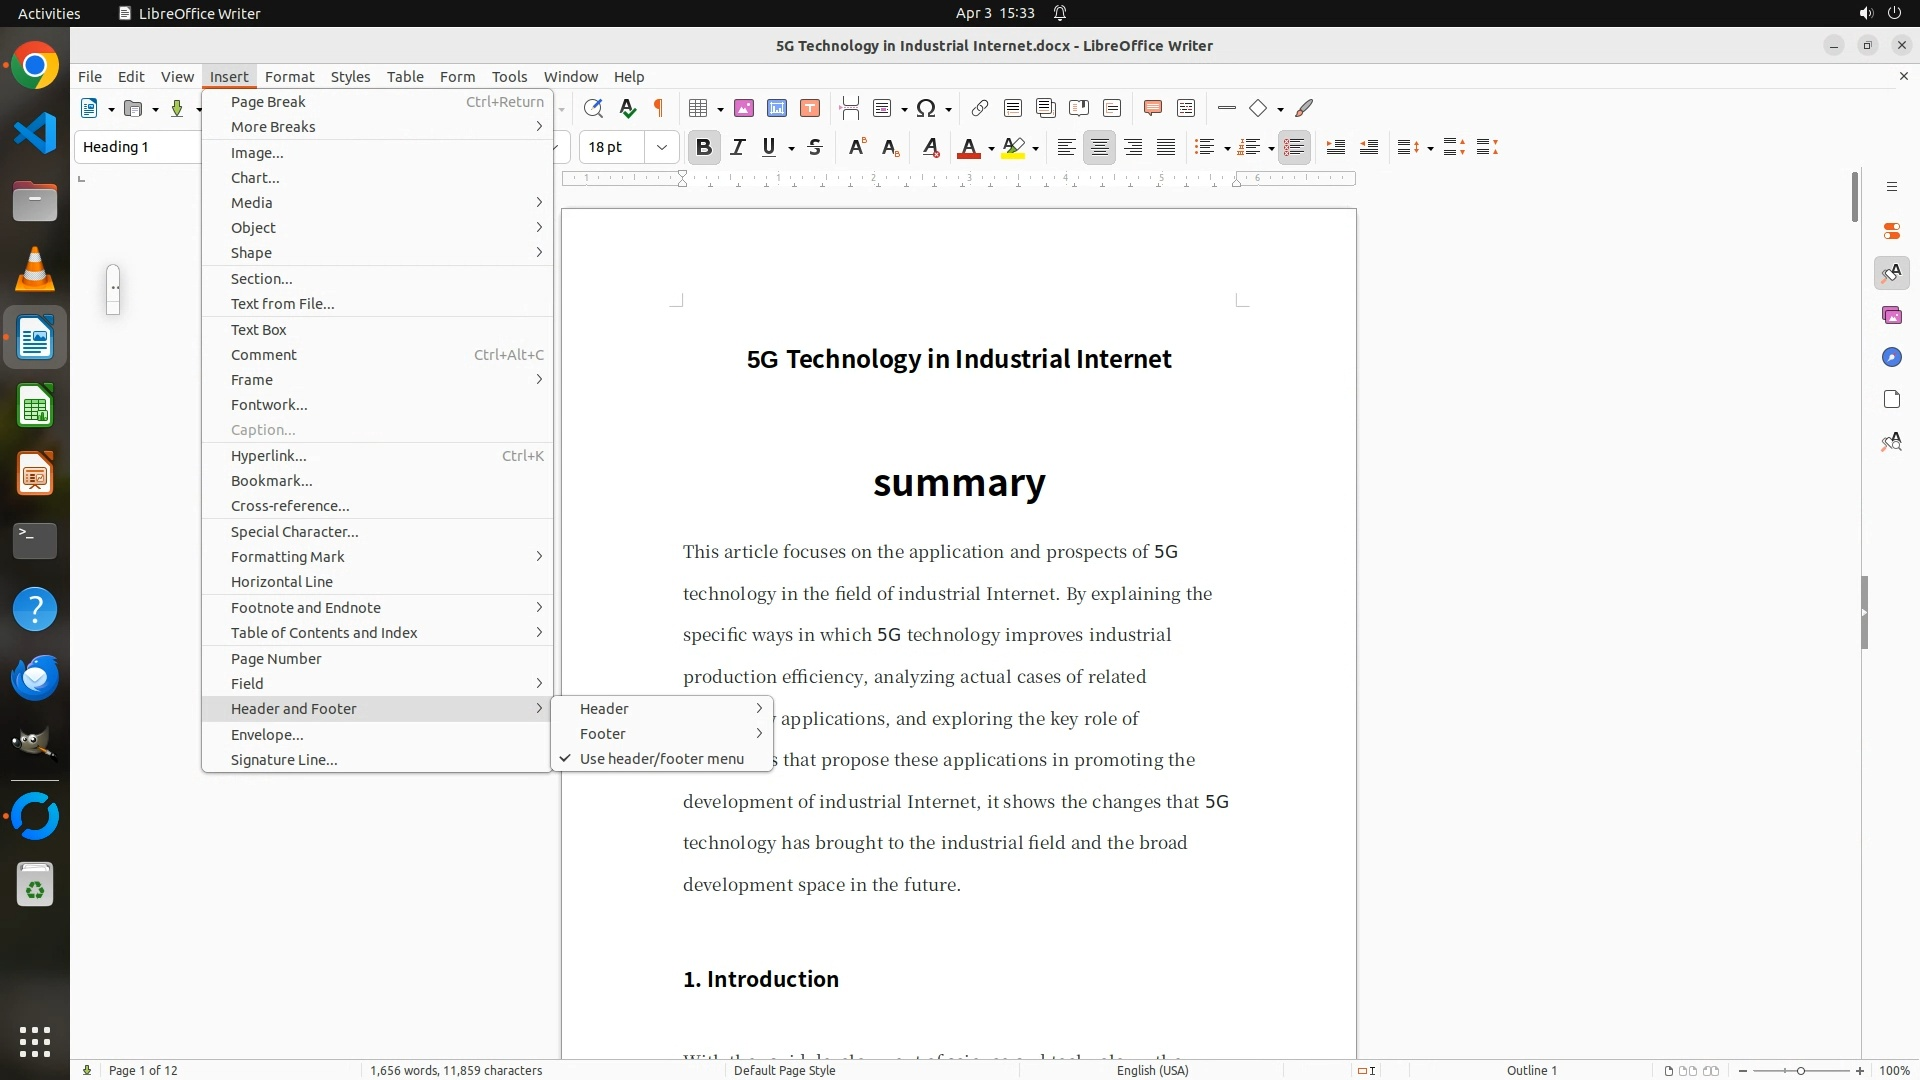1920x1080 pixels.
Task: Uncheck Use header/footer menu option
Action: click(x=661, y=759)
